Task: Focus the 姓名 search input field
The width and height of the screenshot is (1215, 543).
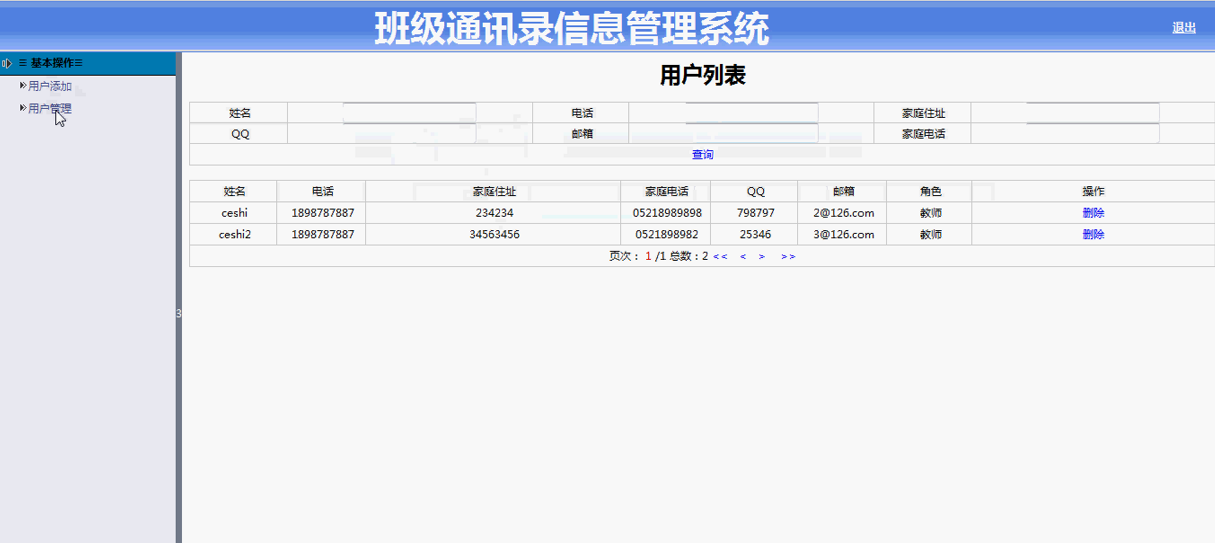Action: [409, 113]
